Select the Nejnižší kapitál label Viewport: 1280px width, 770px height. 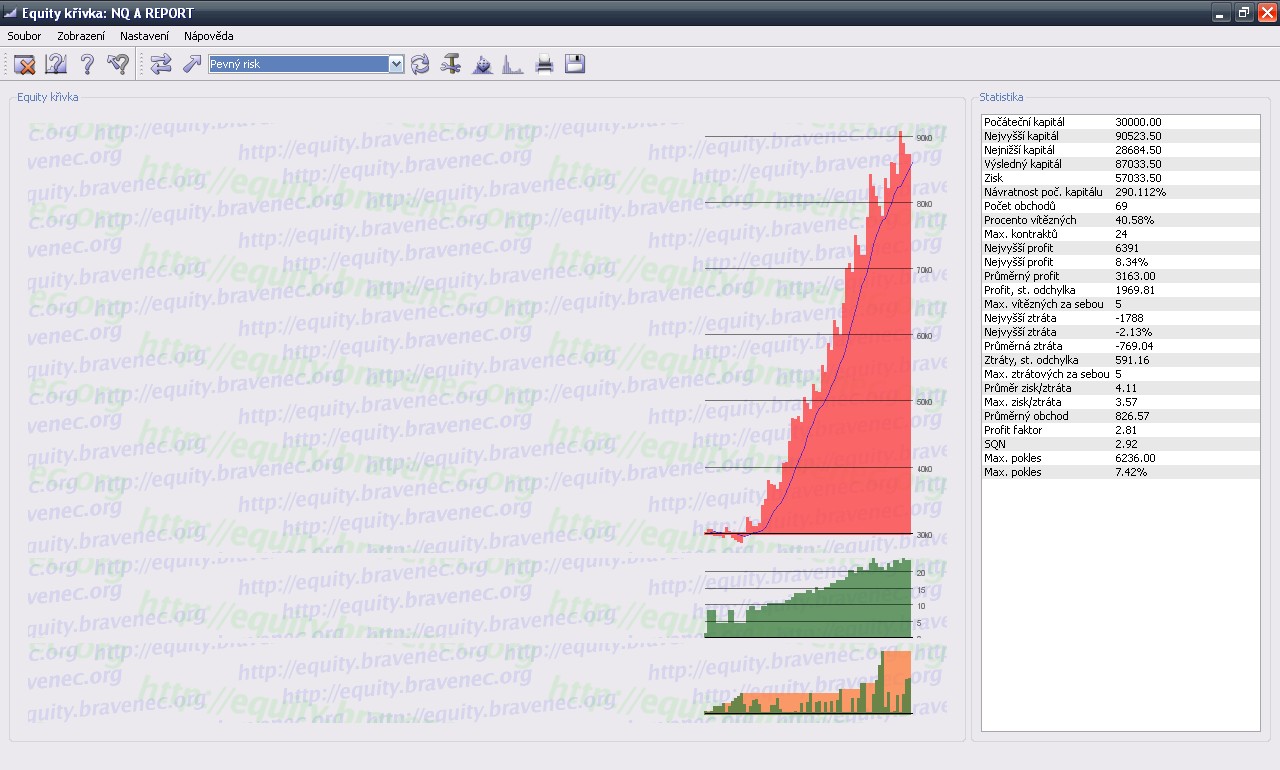[x=1020, y=150]
